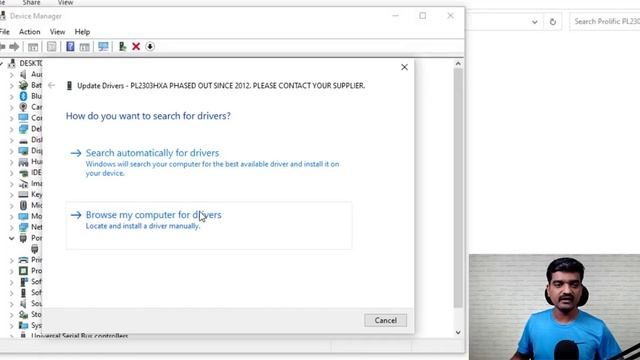Click the scrollbar down arrow in Device Manager

pos(458,333)
